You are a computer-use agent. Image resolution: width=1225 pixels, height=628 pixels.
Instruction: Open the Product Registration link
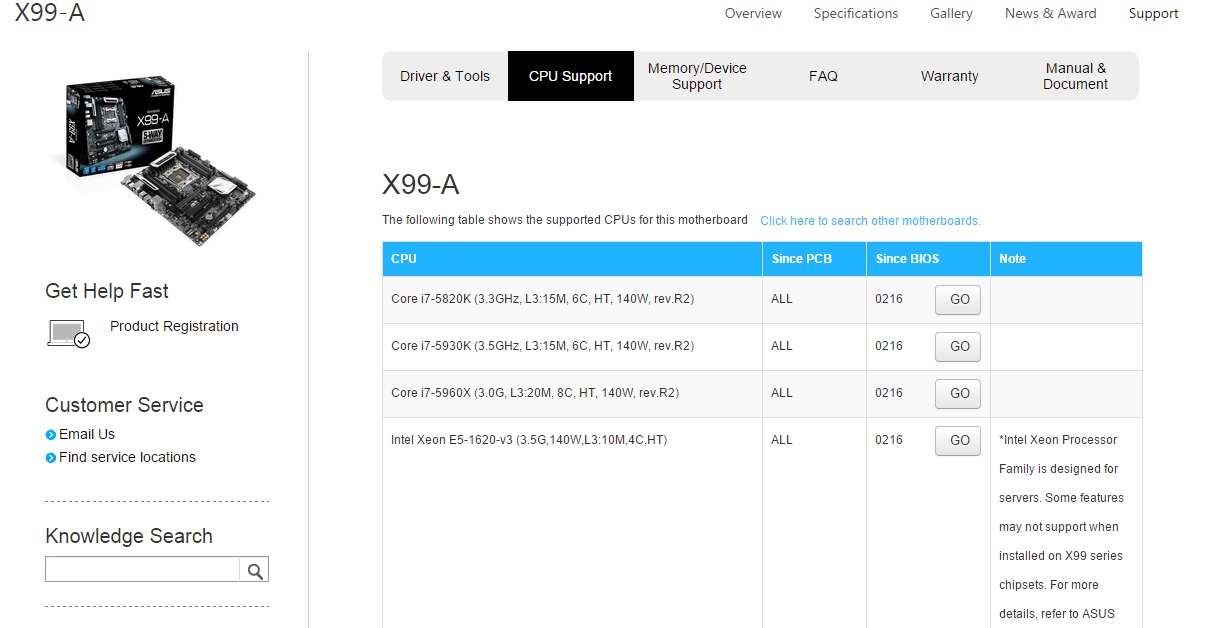point(174,326)
